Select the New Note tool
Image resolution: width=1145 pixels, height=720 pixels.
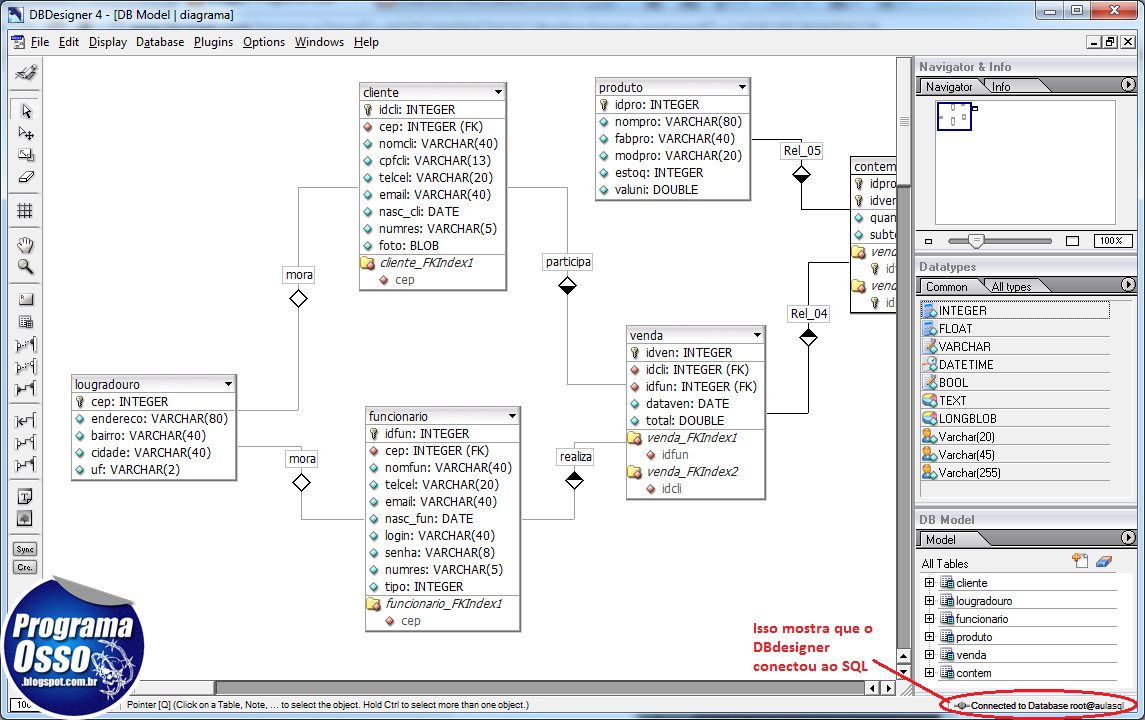26,497
